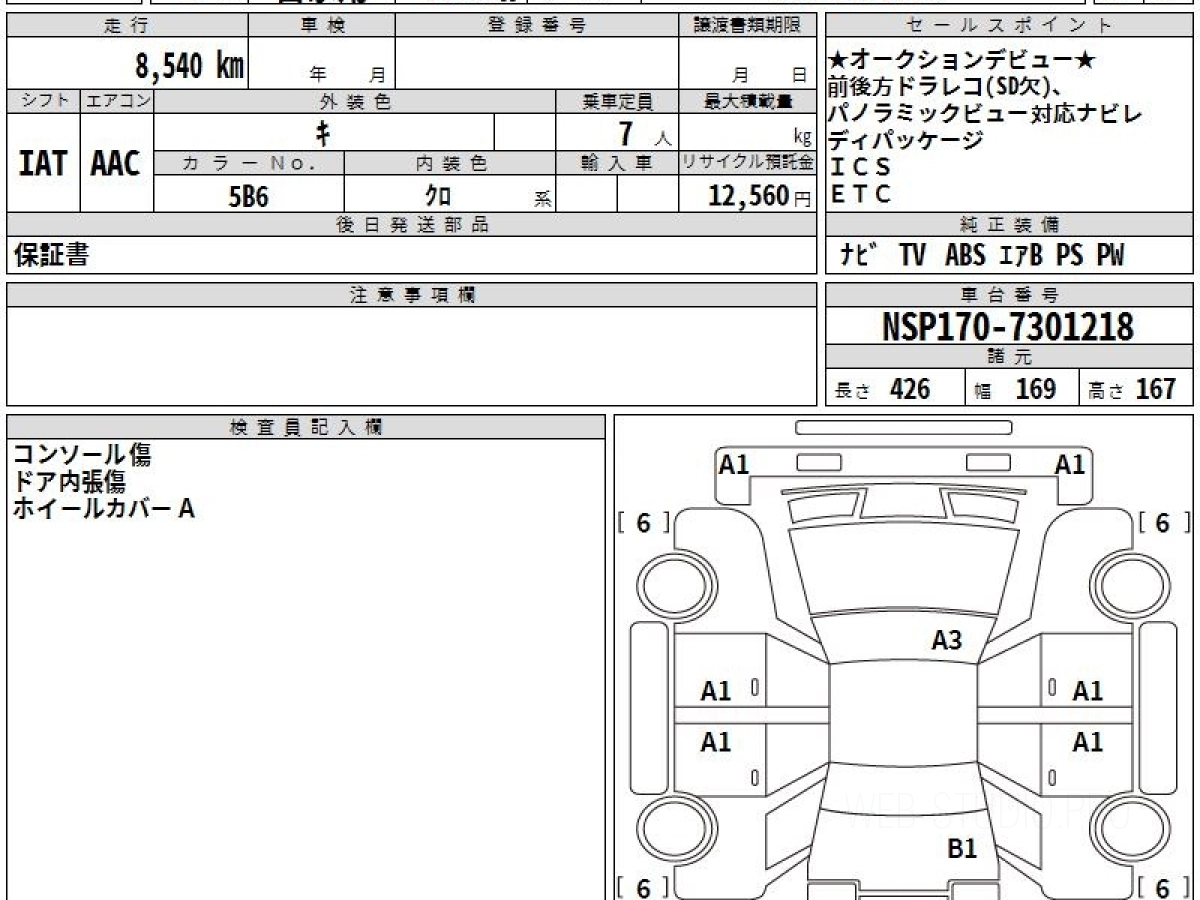Click the ICS sales point entry
1200x900 pixels.
click(860, 167)
